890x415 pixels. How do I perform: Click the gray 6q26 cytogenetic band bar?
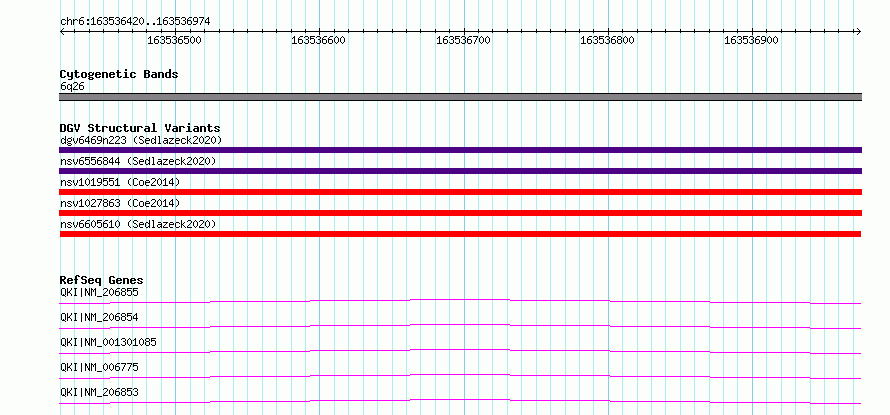460,97
